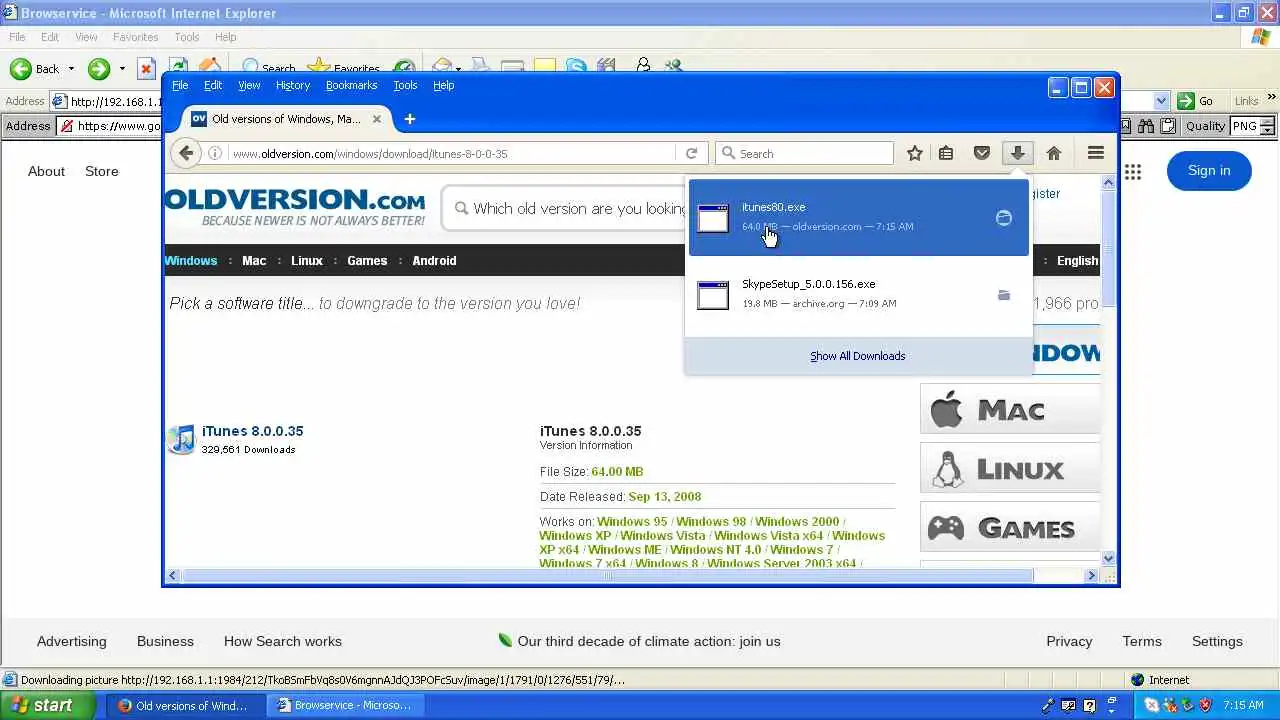Click the site information icon in URL bar
1280x720 pixels.
click(215, 154)
